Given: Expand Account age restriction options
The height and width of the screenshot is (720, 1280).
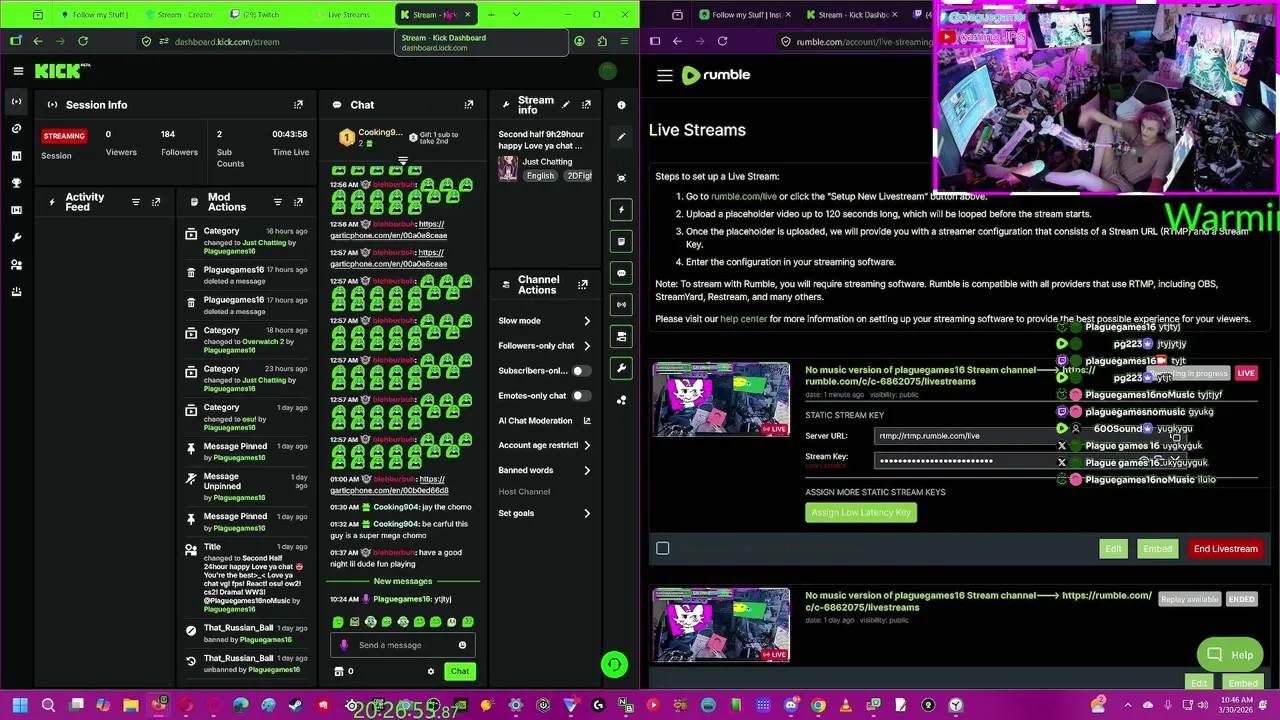Looking at the screenshot, I should pos(544,445).
